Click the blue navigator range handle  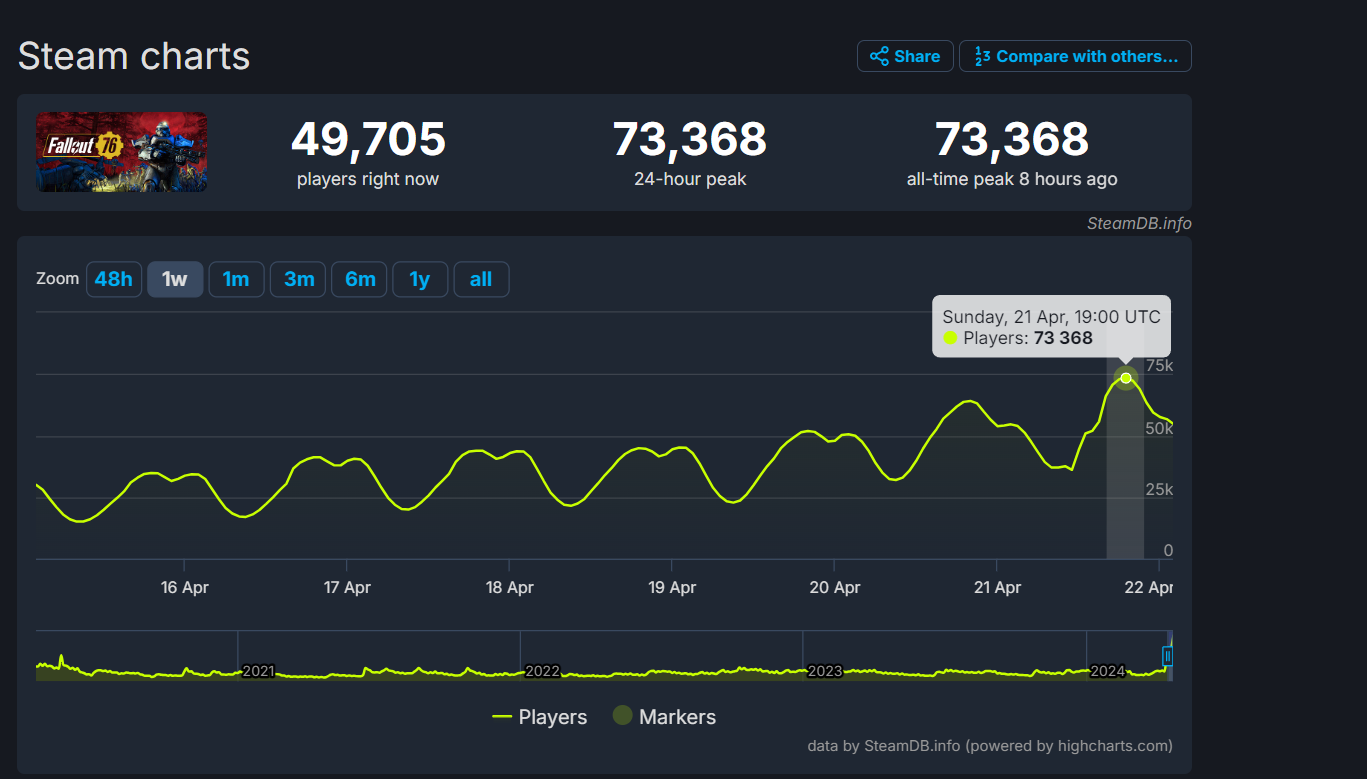pos(1167,656)
